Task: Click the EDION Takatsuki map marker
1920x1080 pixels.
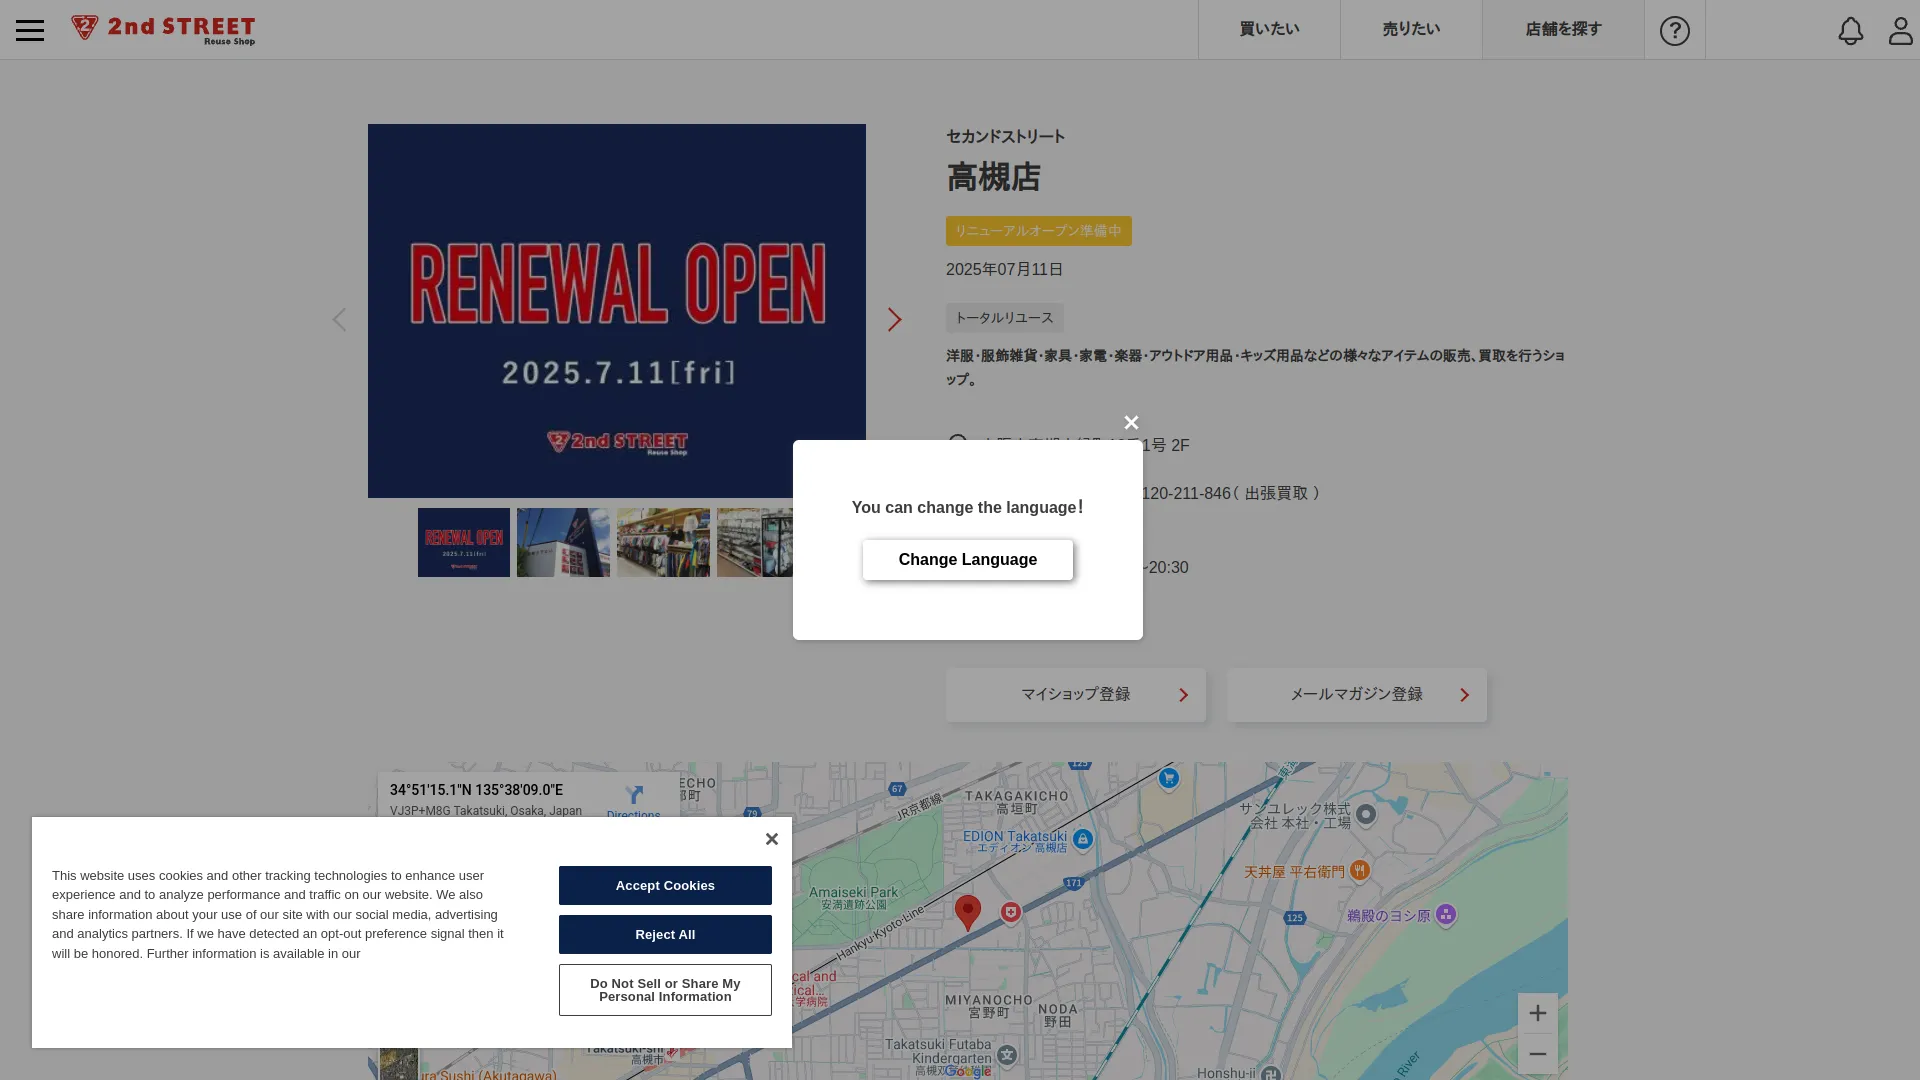Action: pyautogui.click(x=1082, y=839)
